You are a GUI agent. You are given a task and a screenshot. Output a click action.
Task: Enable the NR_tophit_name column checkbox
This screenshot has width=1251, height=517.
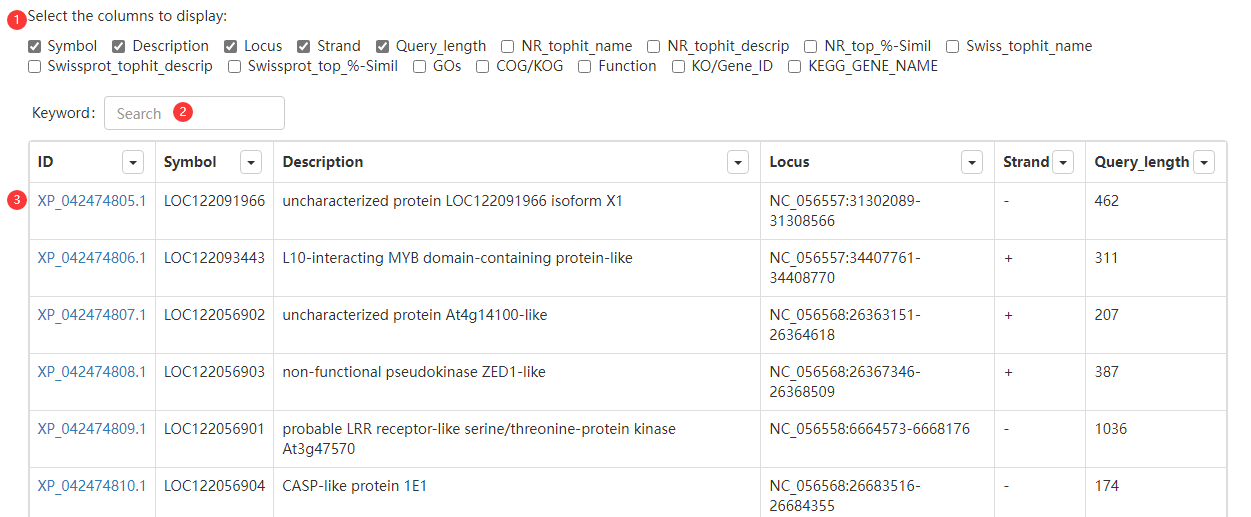508,46
